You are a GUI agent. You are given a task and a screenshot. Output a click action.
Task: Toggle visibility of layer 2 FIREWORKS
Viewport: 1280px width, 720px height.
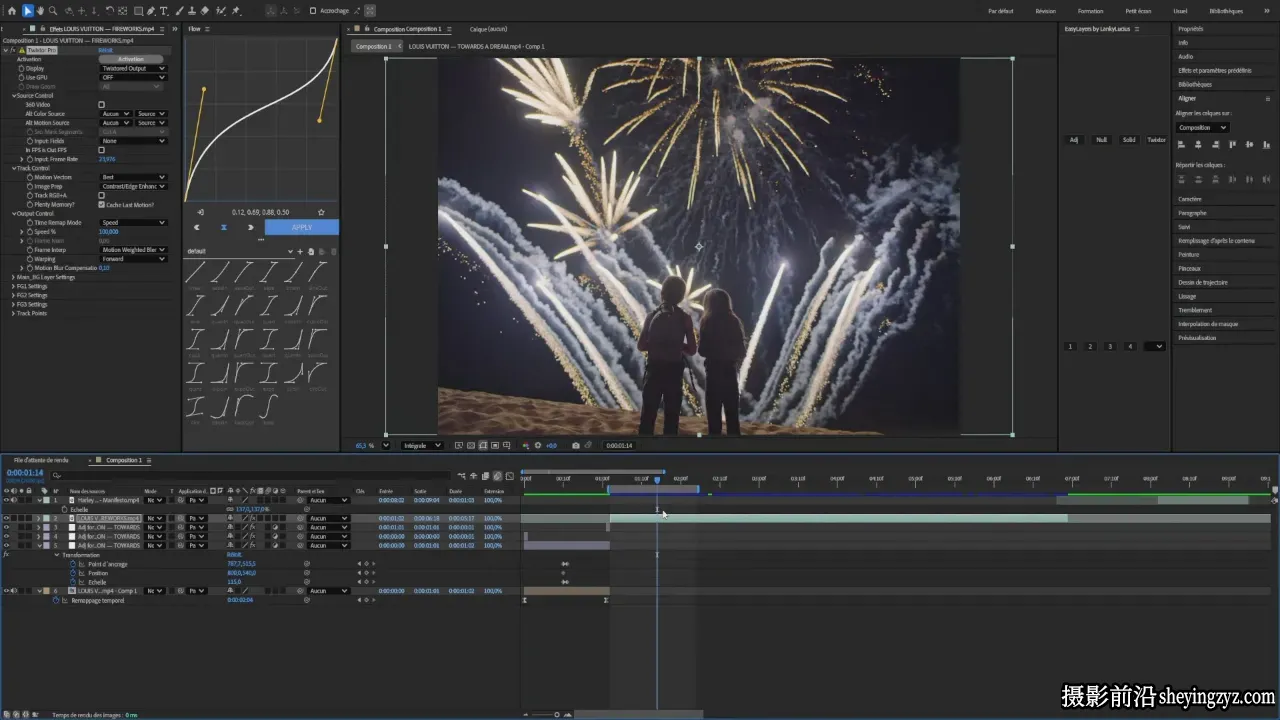pos(6,518)
